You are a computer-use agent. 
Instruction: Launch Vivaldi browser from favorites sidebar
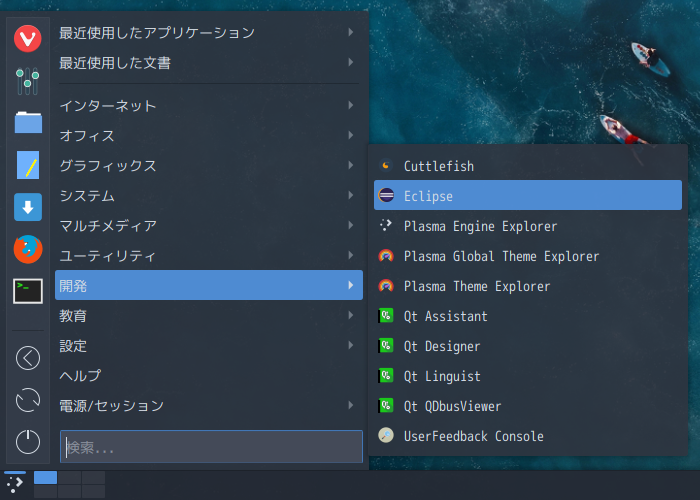tap(28, 38)
